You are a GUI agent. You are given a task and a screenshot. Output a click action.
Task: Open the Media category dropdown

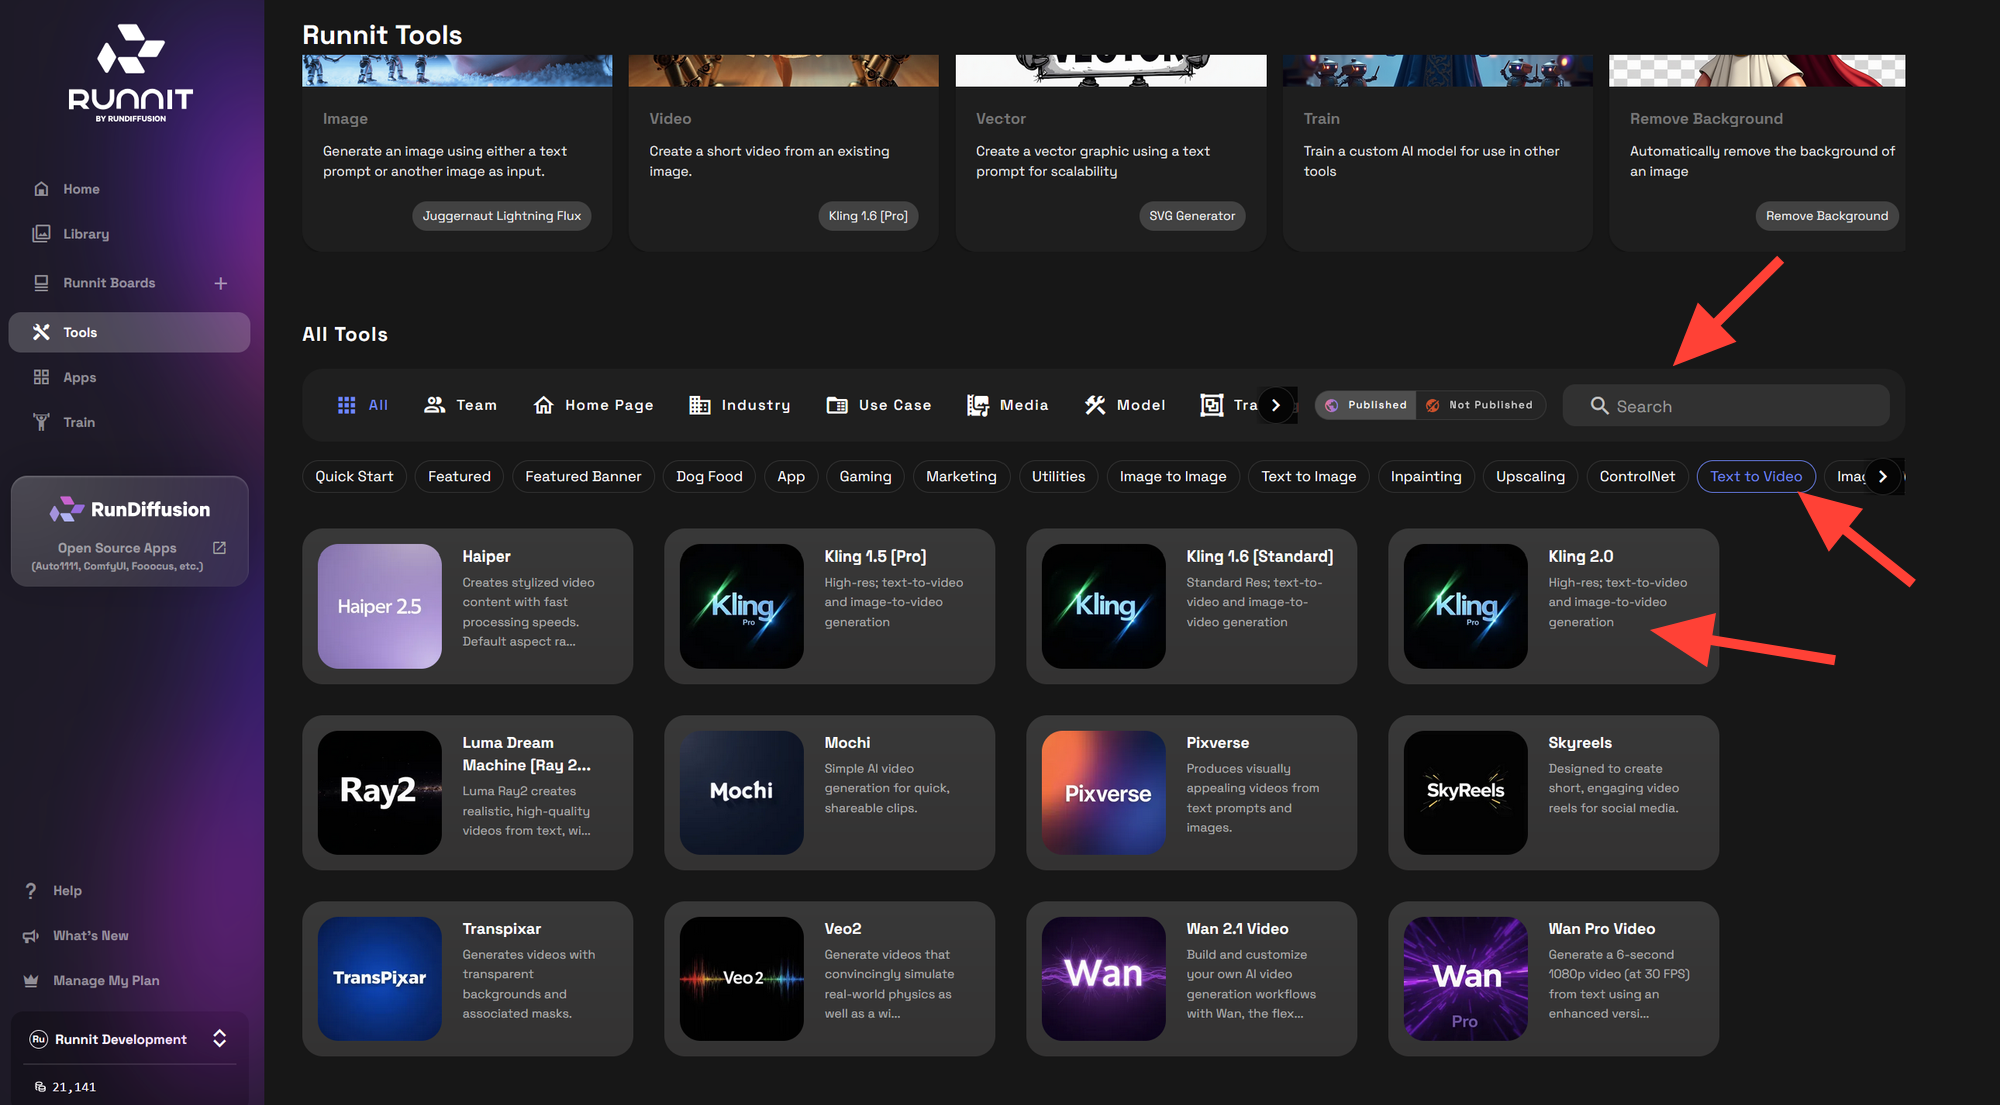coord(1008,405)
